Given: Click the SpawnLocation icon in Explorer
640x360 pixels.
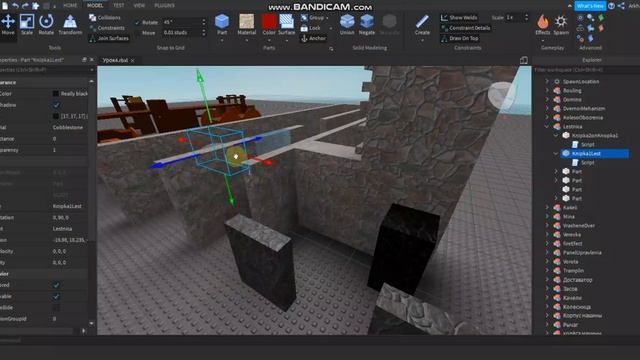Looking at the screenshot, I should point(557,81).
